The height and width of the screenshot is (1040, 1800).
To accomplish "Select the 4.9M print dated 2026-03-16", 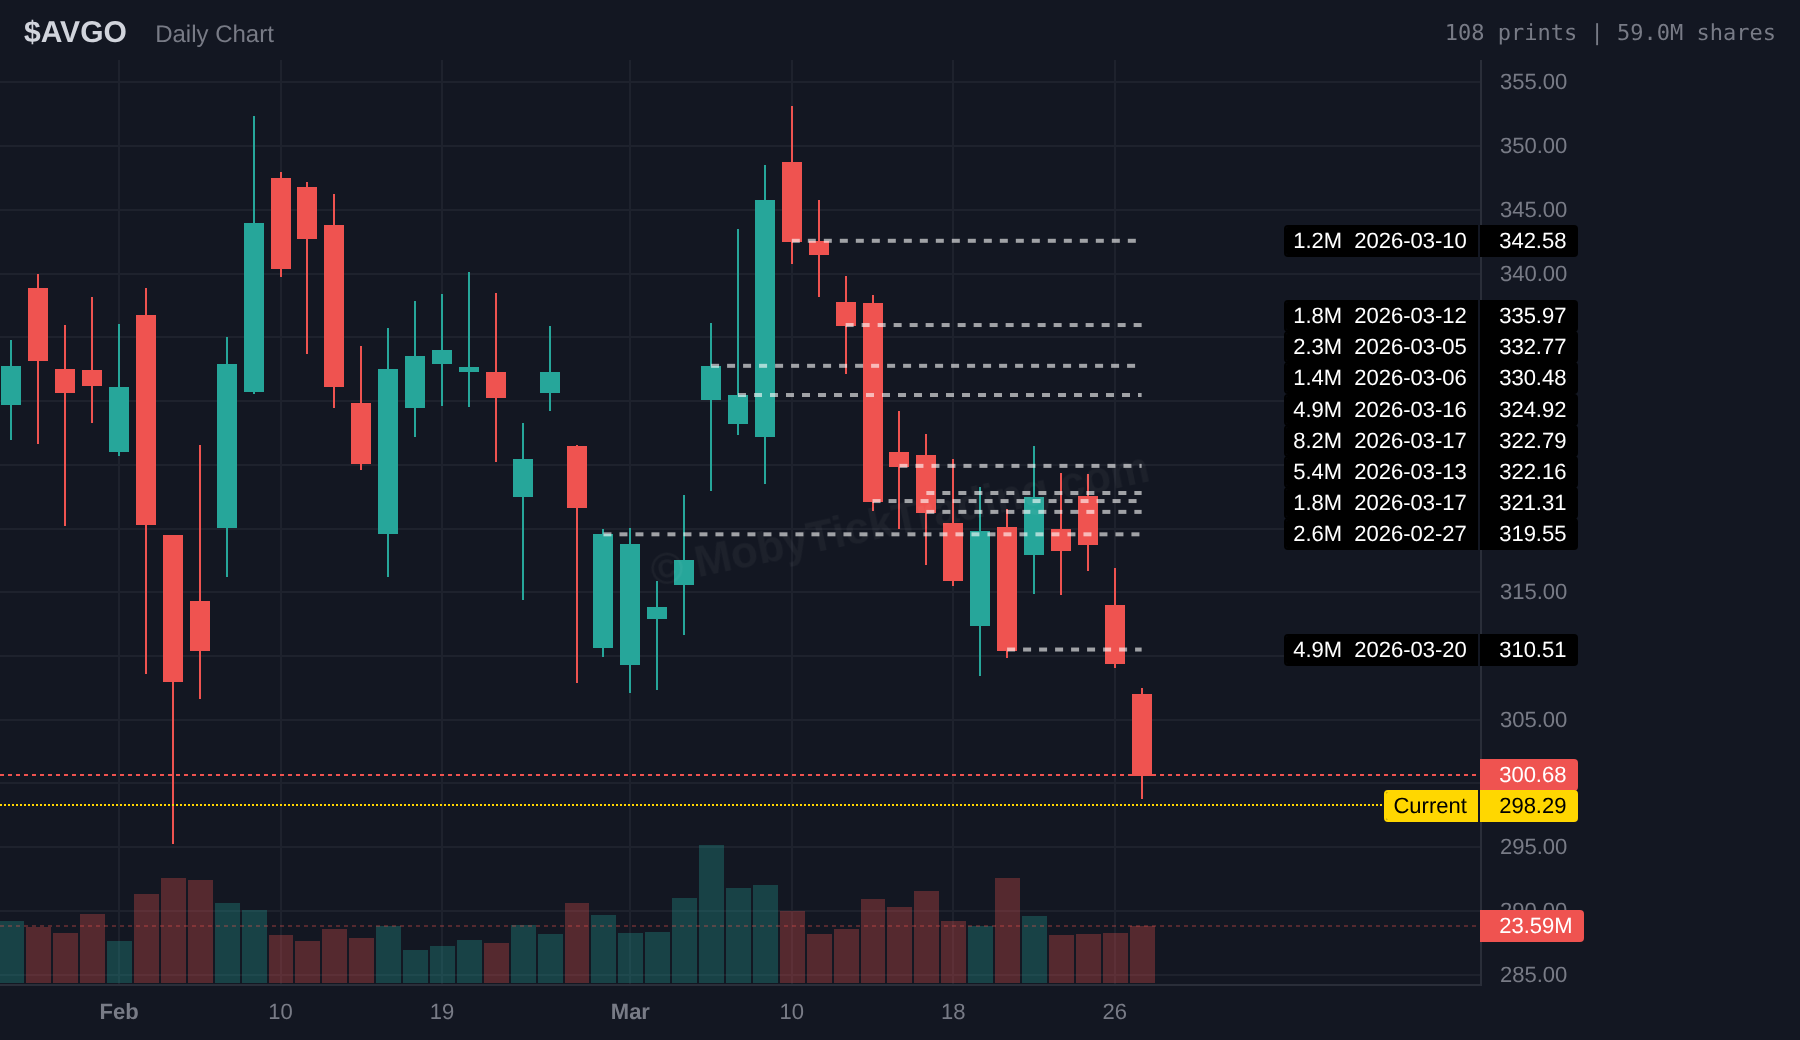I will 1379,410.
